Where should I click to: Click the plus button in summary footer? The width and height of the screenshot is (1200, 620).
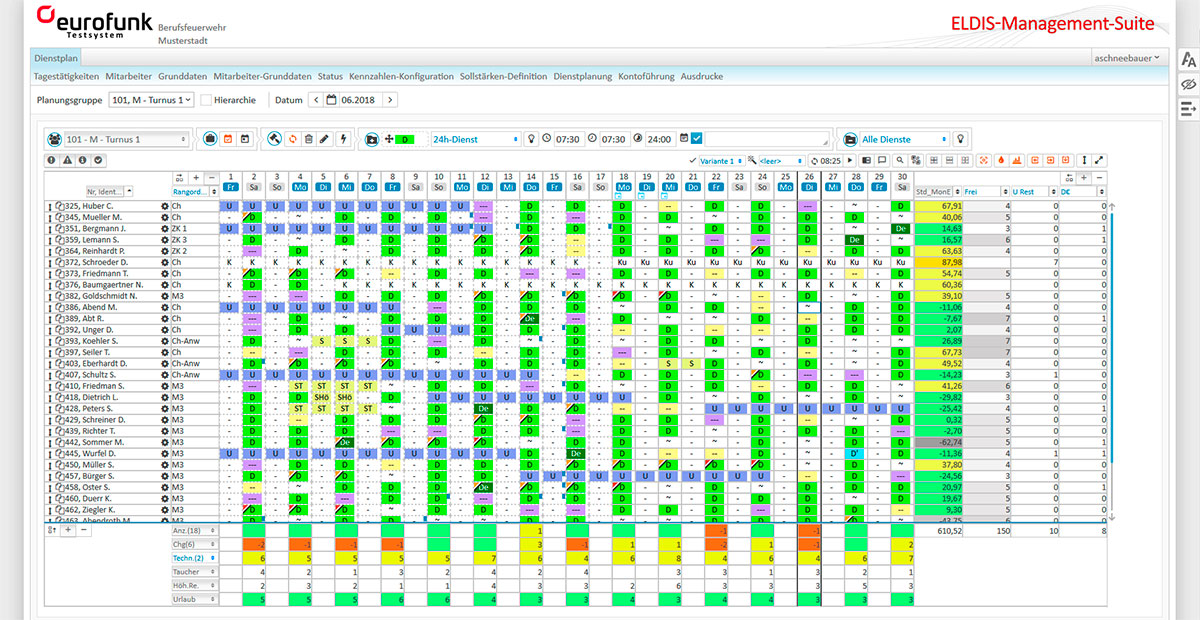[x=67, y=530]
